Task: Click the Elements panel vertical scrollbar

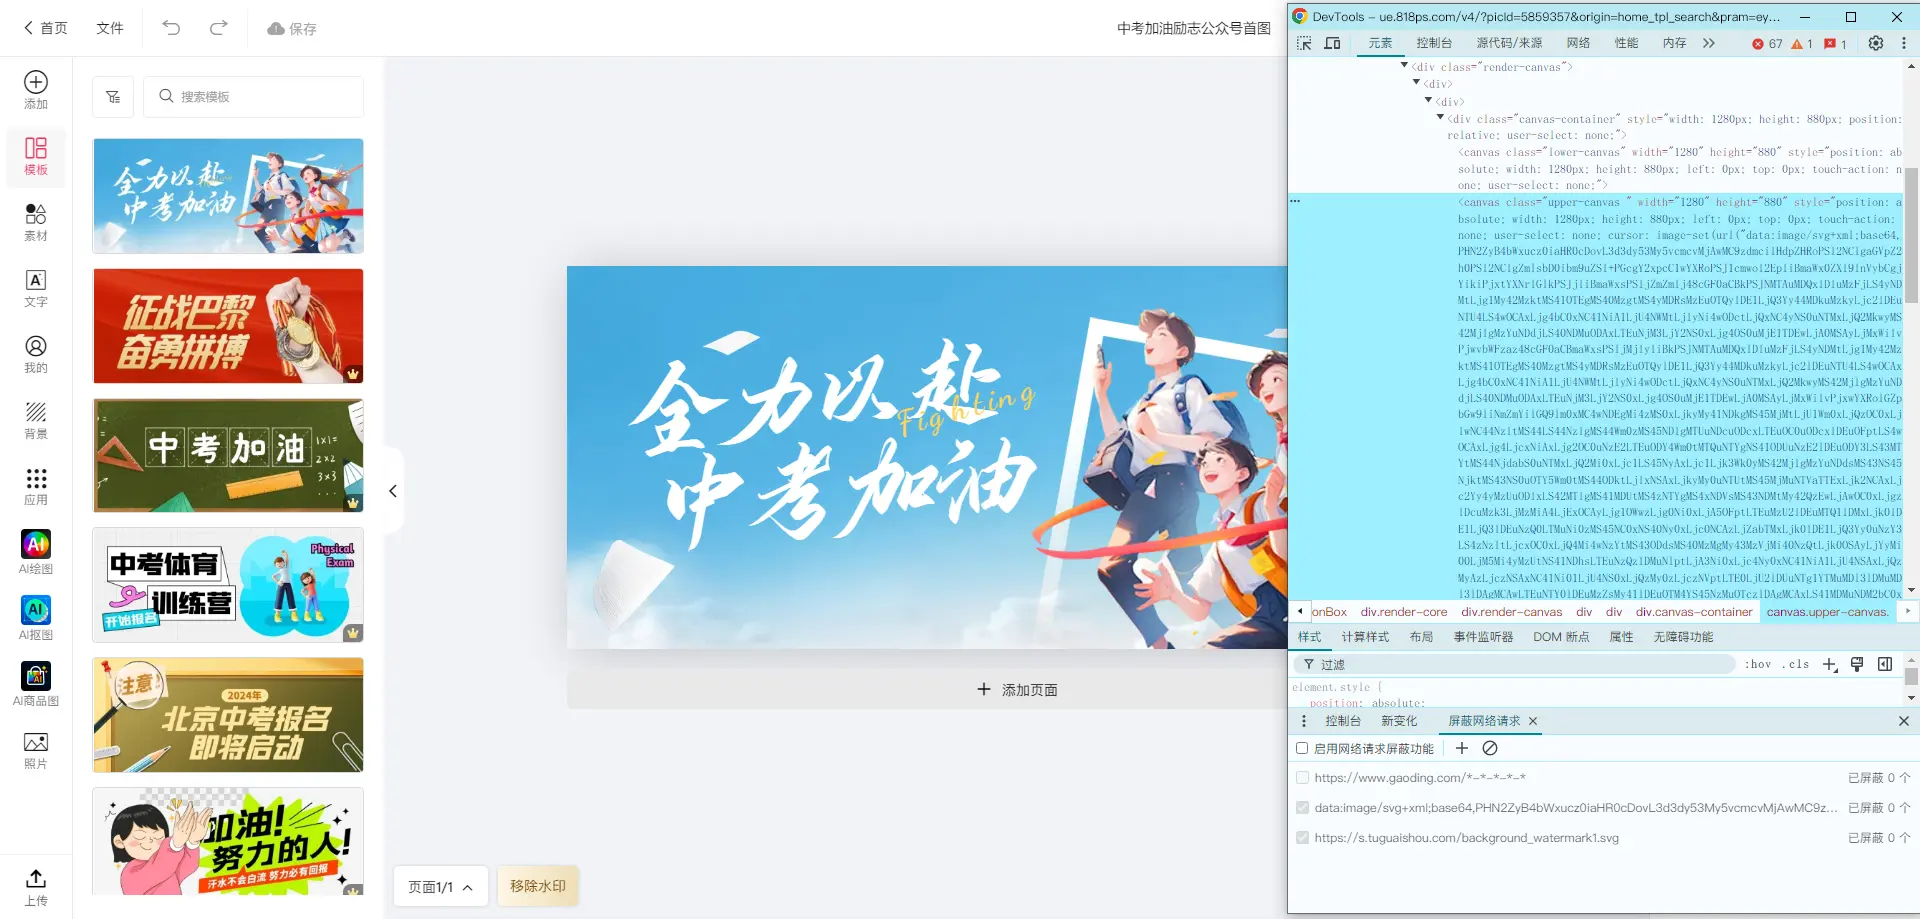Action: (1911, 235)
